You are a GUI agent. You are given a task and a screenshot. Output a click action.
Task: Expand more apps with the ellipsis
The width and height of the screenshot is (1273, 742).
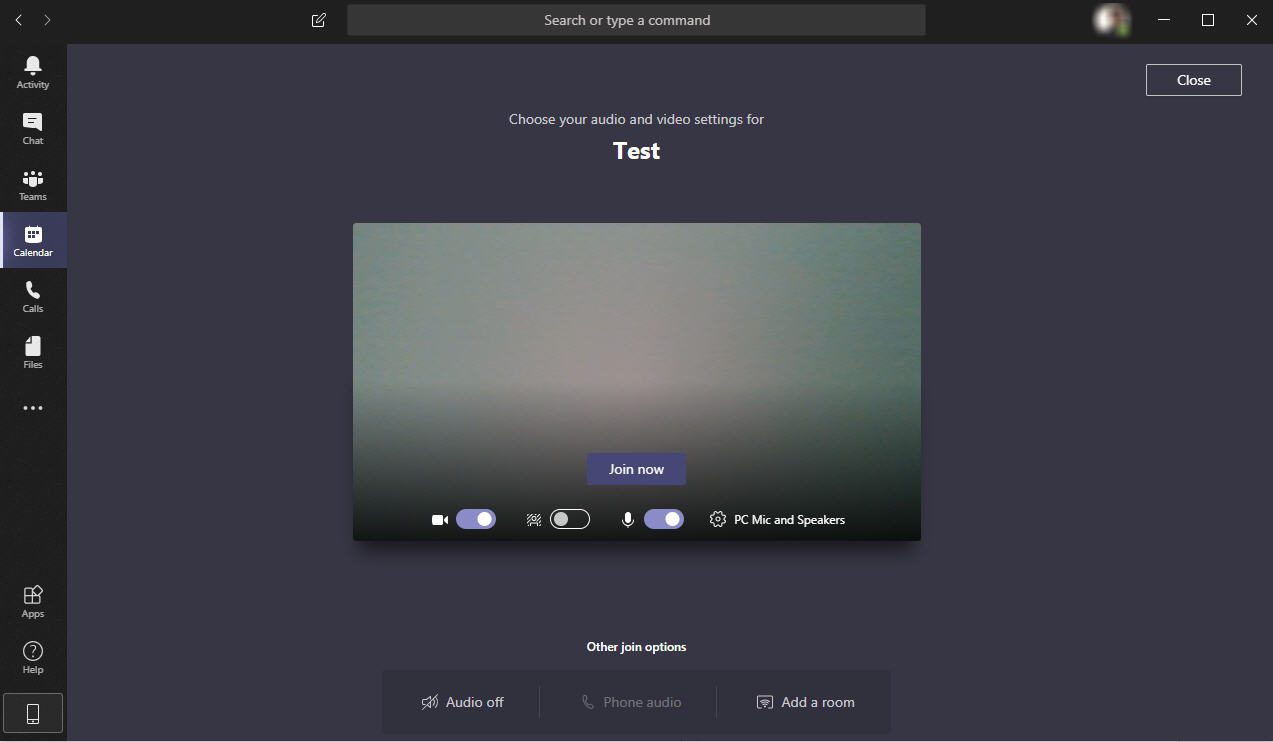(33, 408)
